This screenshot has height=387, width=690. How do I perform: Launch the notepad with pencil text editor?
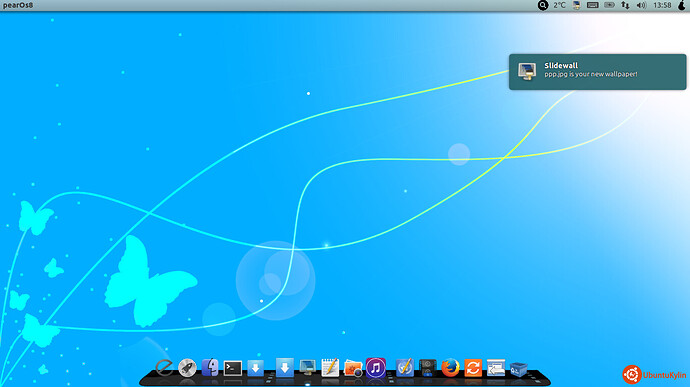[x=330, y=368]
